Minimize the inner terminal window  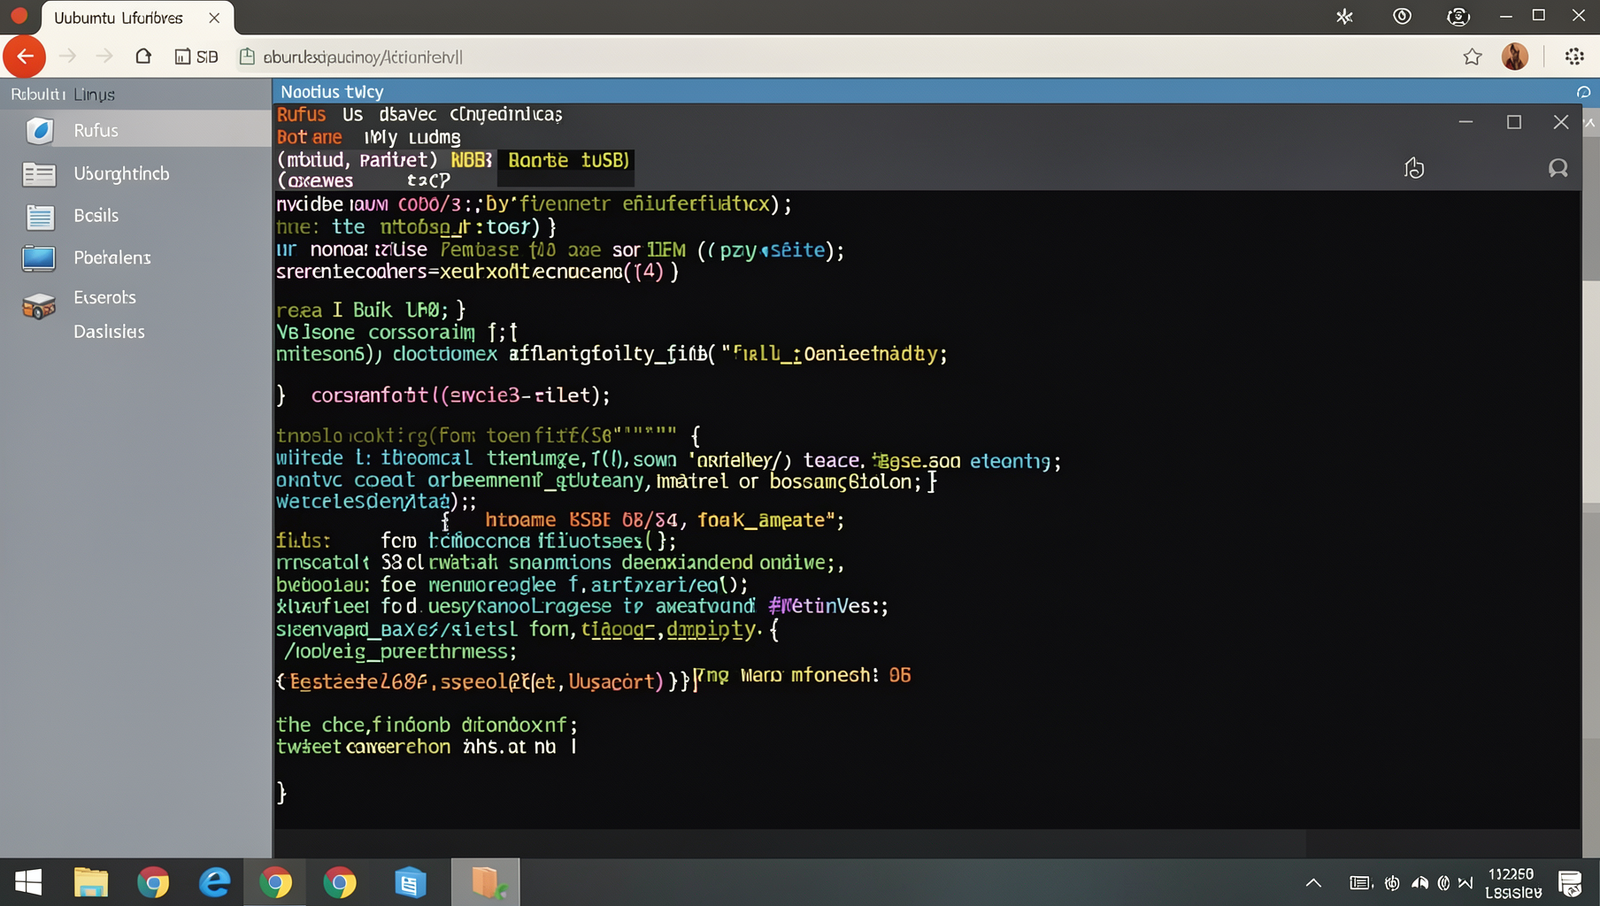tap(1466, 122)
